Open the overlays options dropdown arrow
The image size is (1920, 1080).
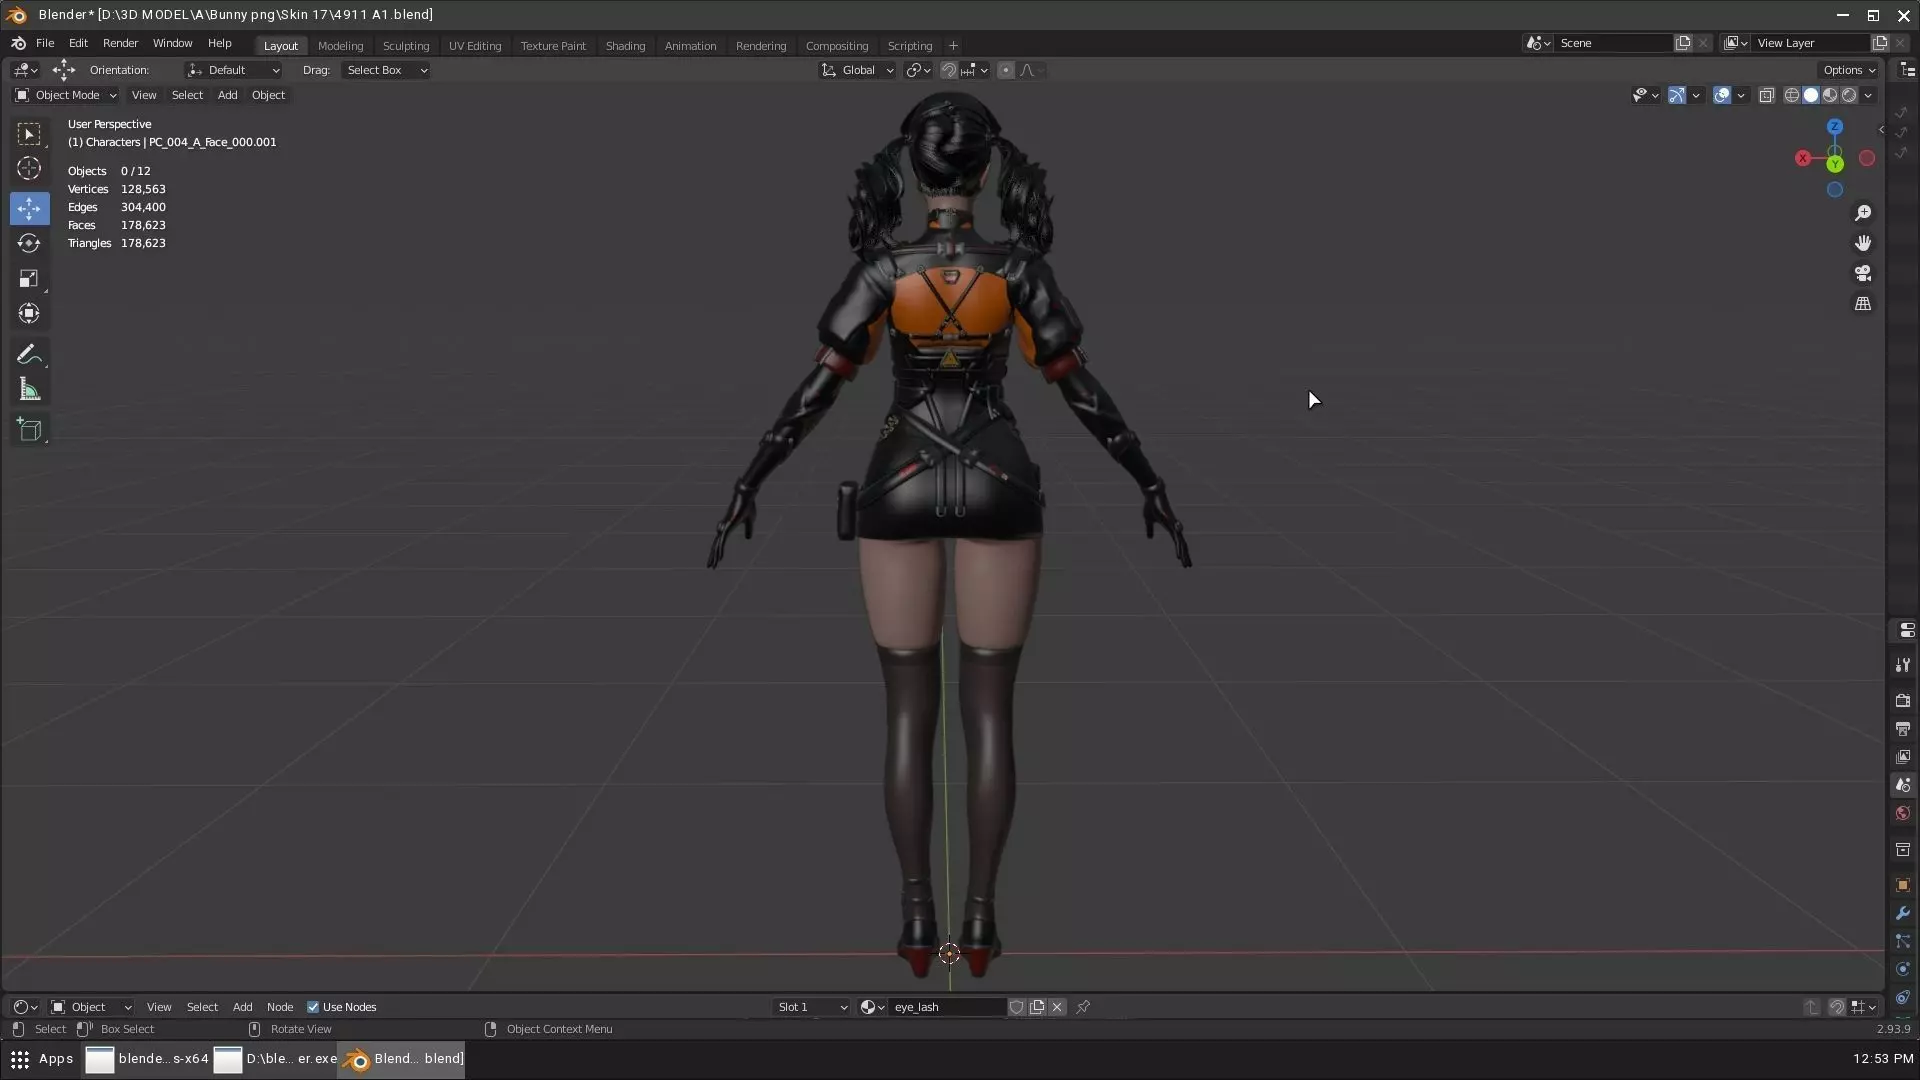click(1741, 95)
